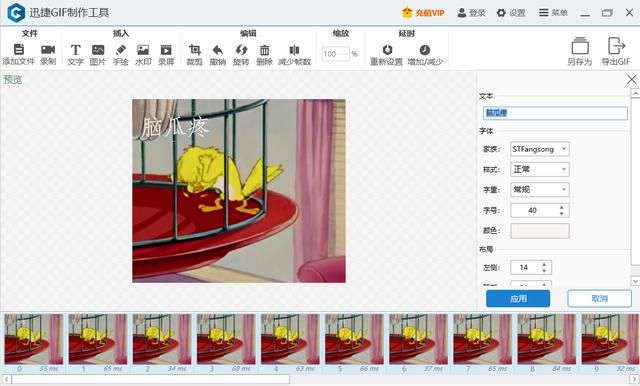The height and width of the screenshot is (386, 640).
Task: Select frame 1 thumbnail
Action: (x=98, y=339)
